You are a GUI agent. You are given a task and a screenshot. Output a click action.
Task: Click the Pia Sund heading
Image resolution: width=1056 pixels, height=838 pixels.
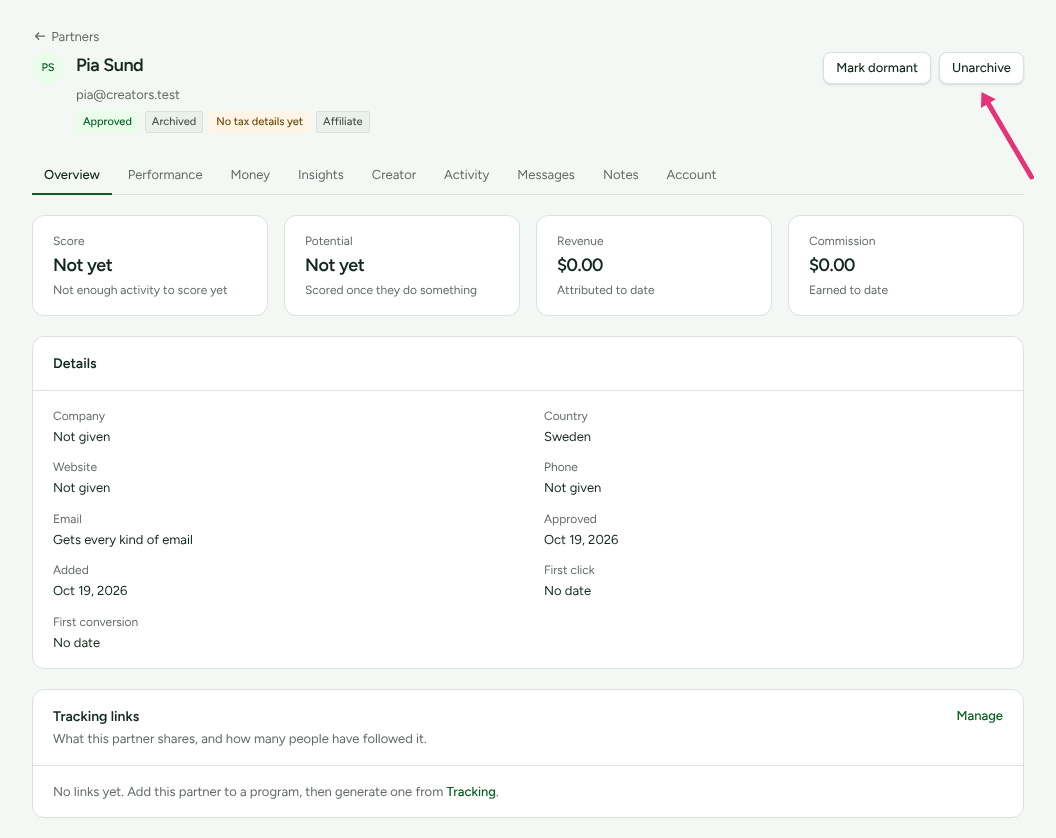[110, 65]
